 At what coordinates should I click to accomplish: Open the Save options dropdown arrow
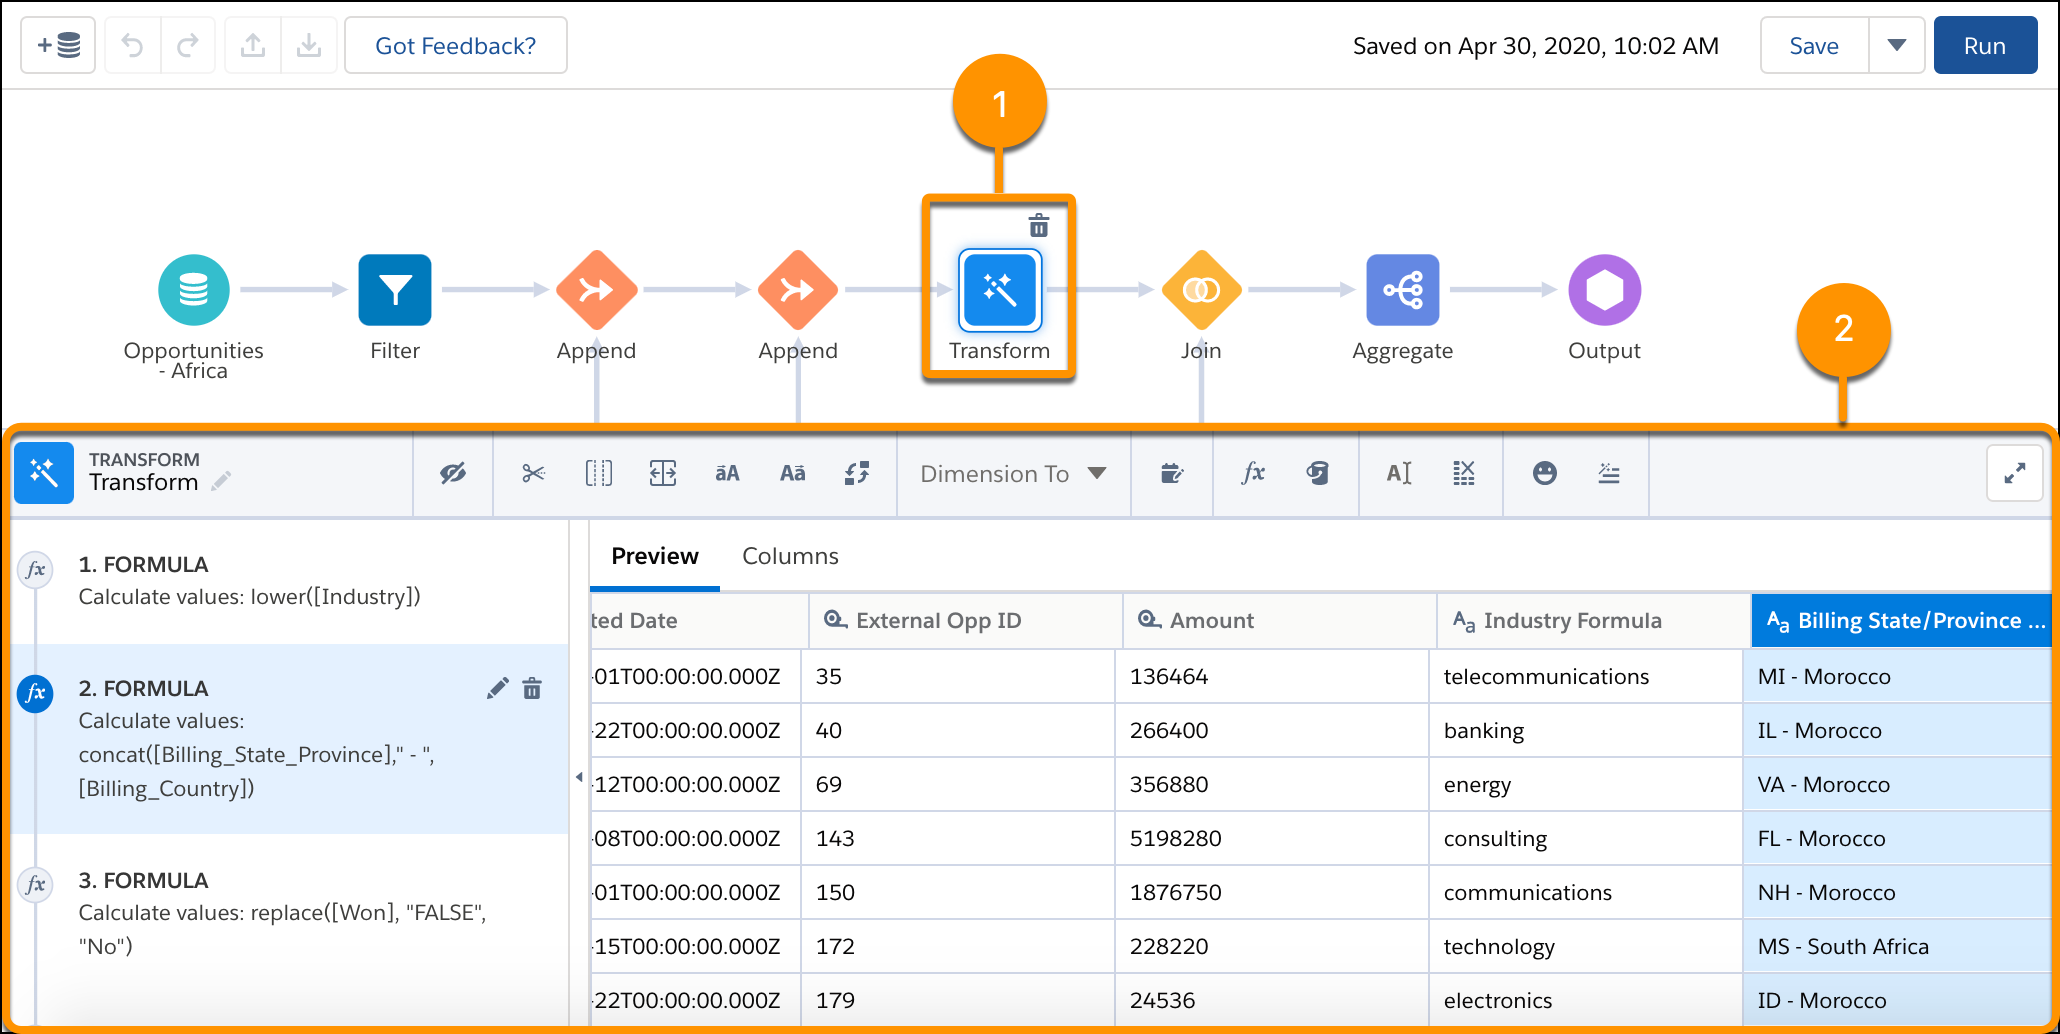point(1896,46)
